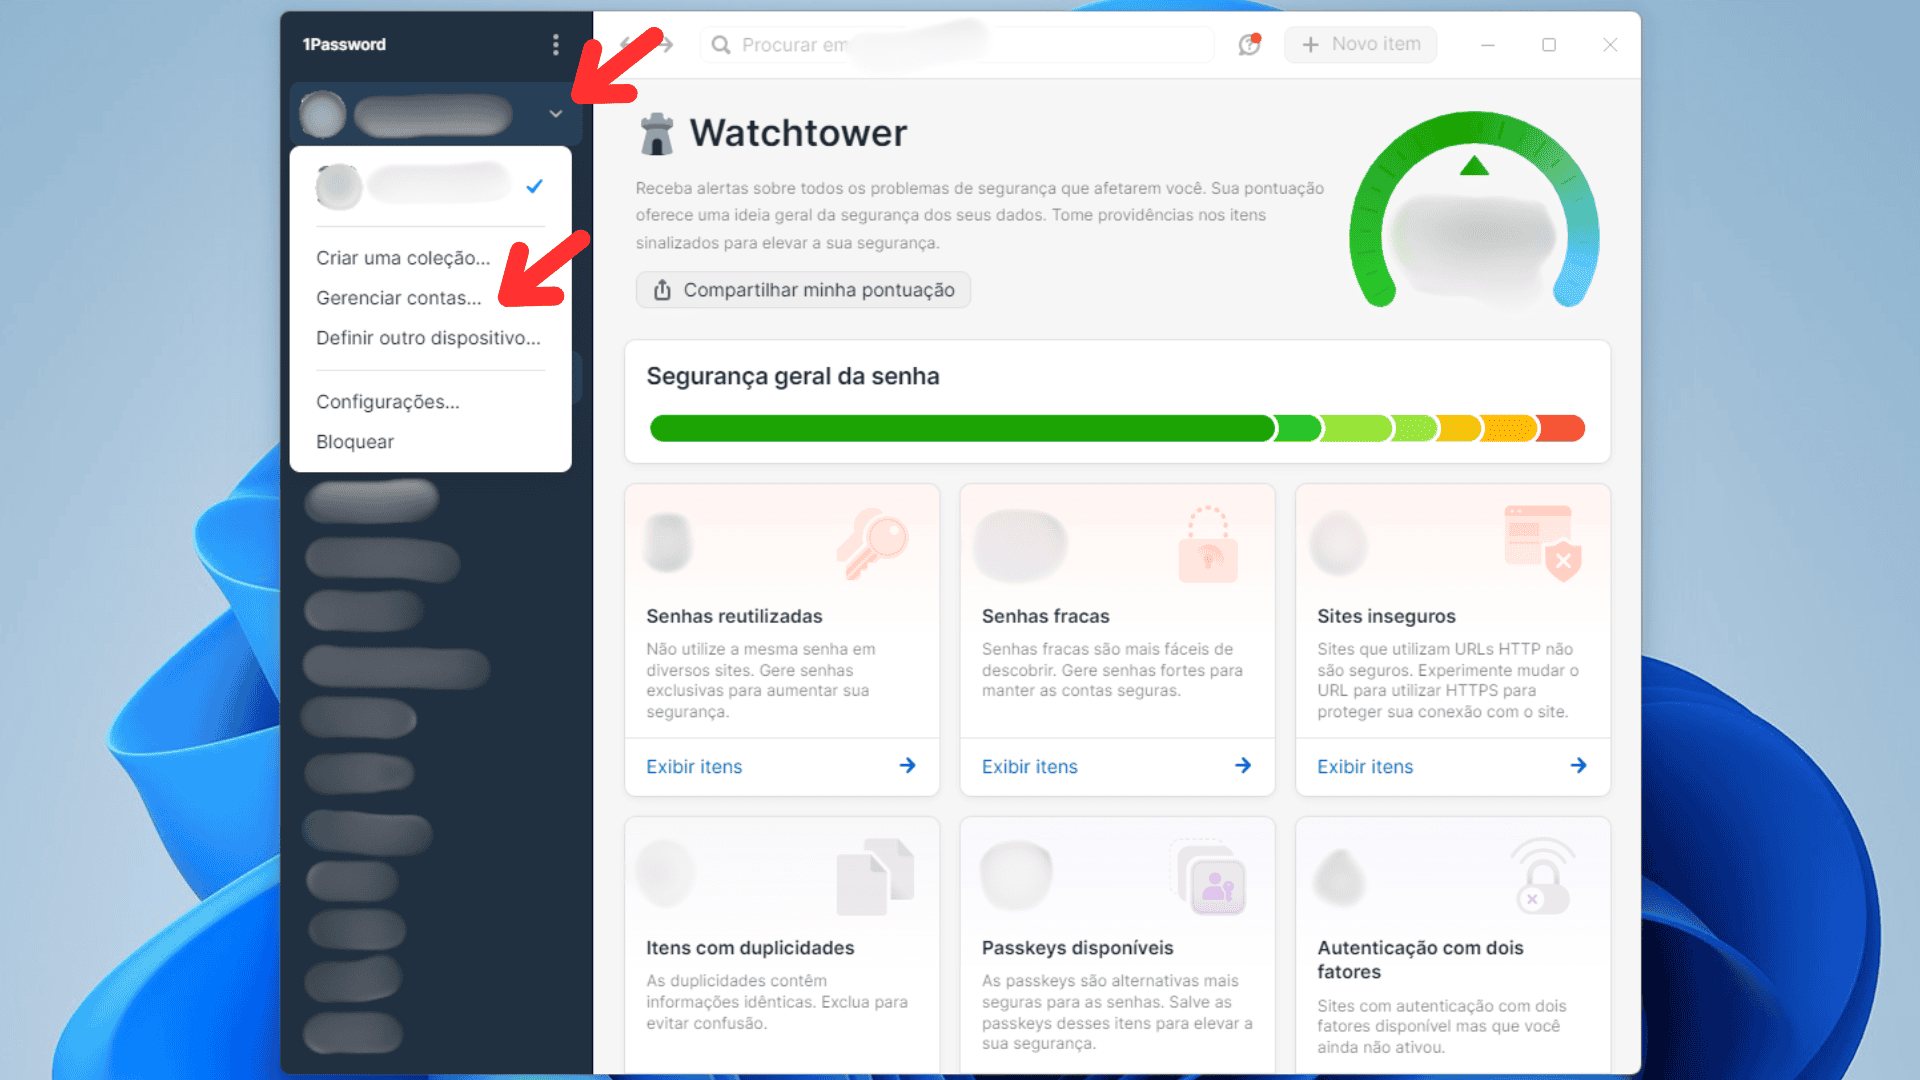Image resolution: width=1920 pixels, height=1080 pixels.
Task: Open the three-dot sidebar menu
Action: tap(555, 44)
